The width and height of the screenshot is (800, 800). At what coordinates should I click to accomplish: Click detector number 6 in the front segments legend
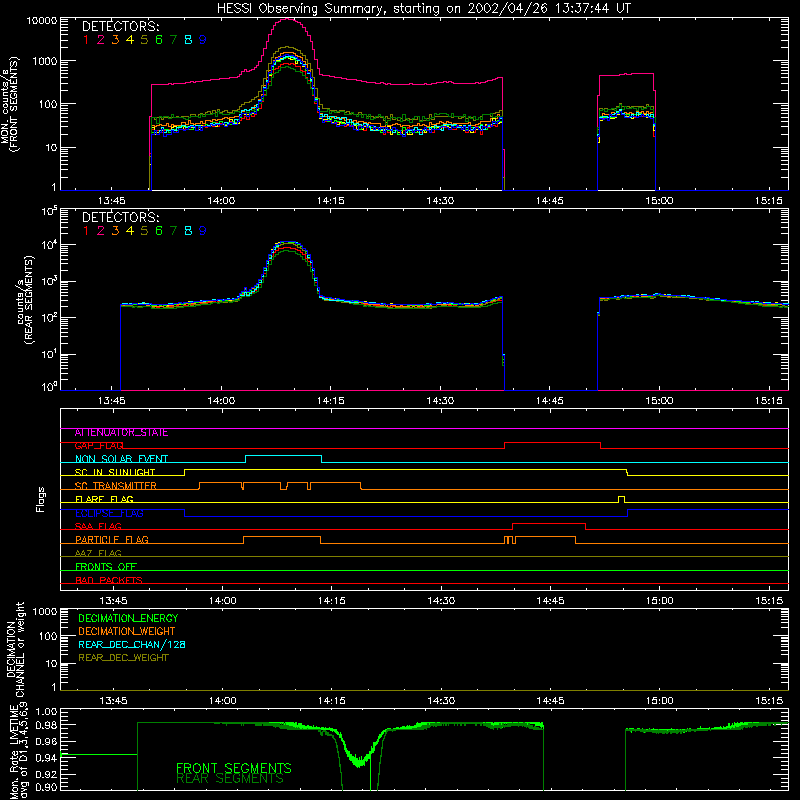[159, 40]
